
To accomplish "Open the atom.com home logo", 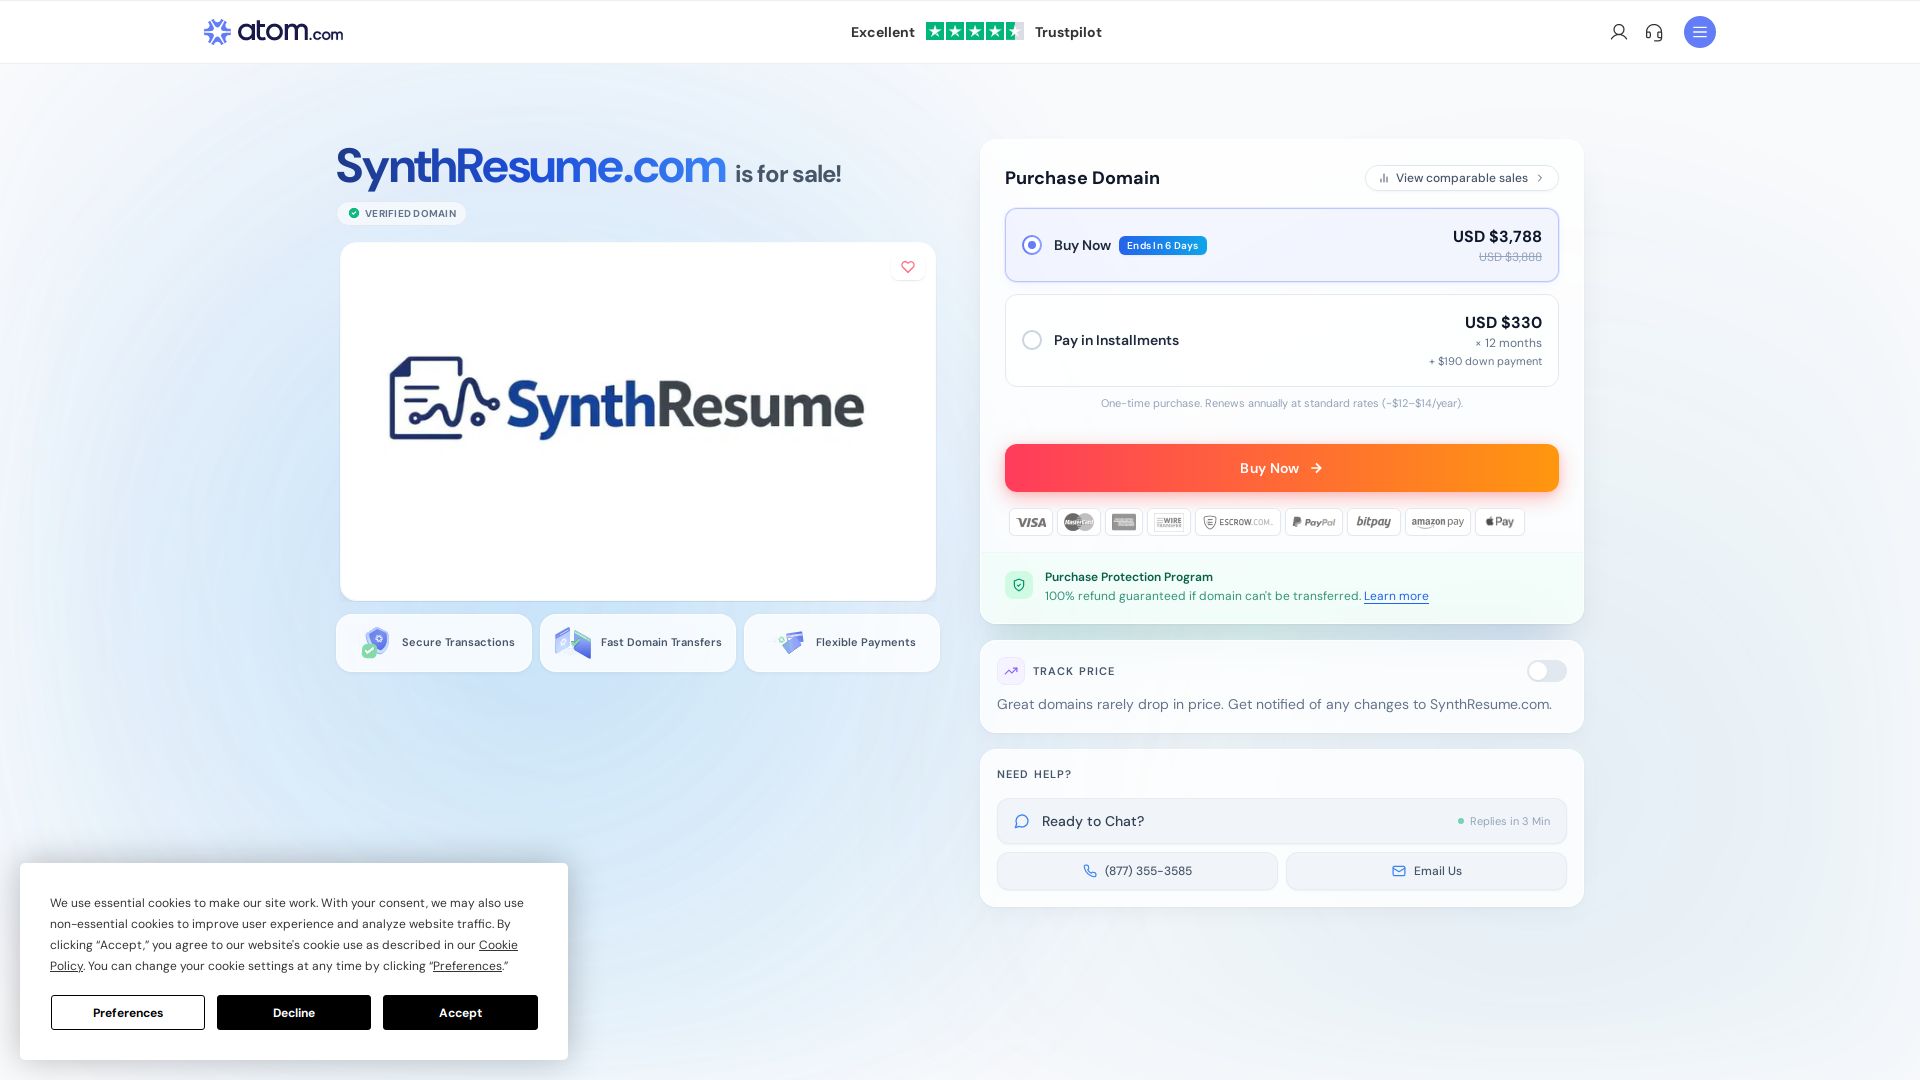I will point(273,32).
